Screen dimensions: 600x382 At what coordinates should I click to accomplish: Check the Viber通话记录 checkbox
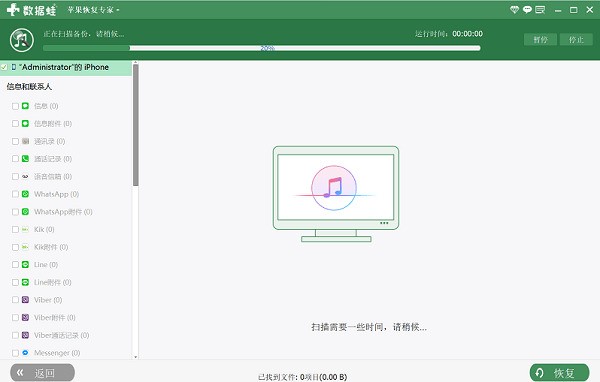coord(15,335)
